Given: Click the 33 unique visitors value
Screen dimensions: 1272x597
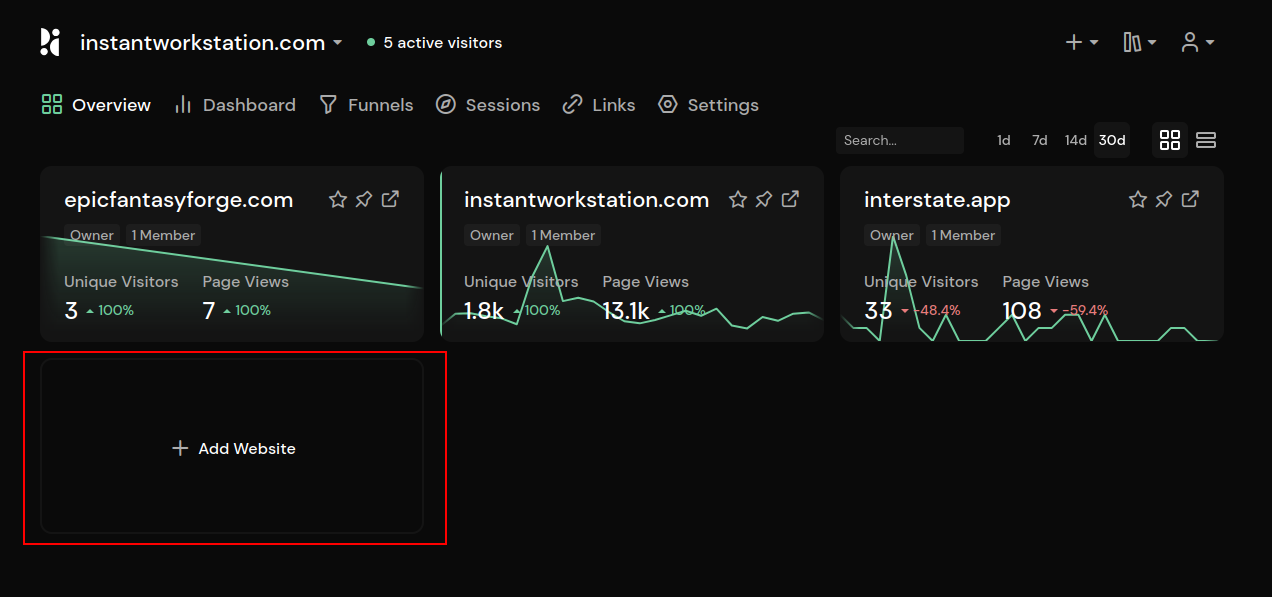Looking at the screenshot, I should tap(878, 311).
